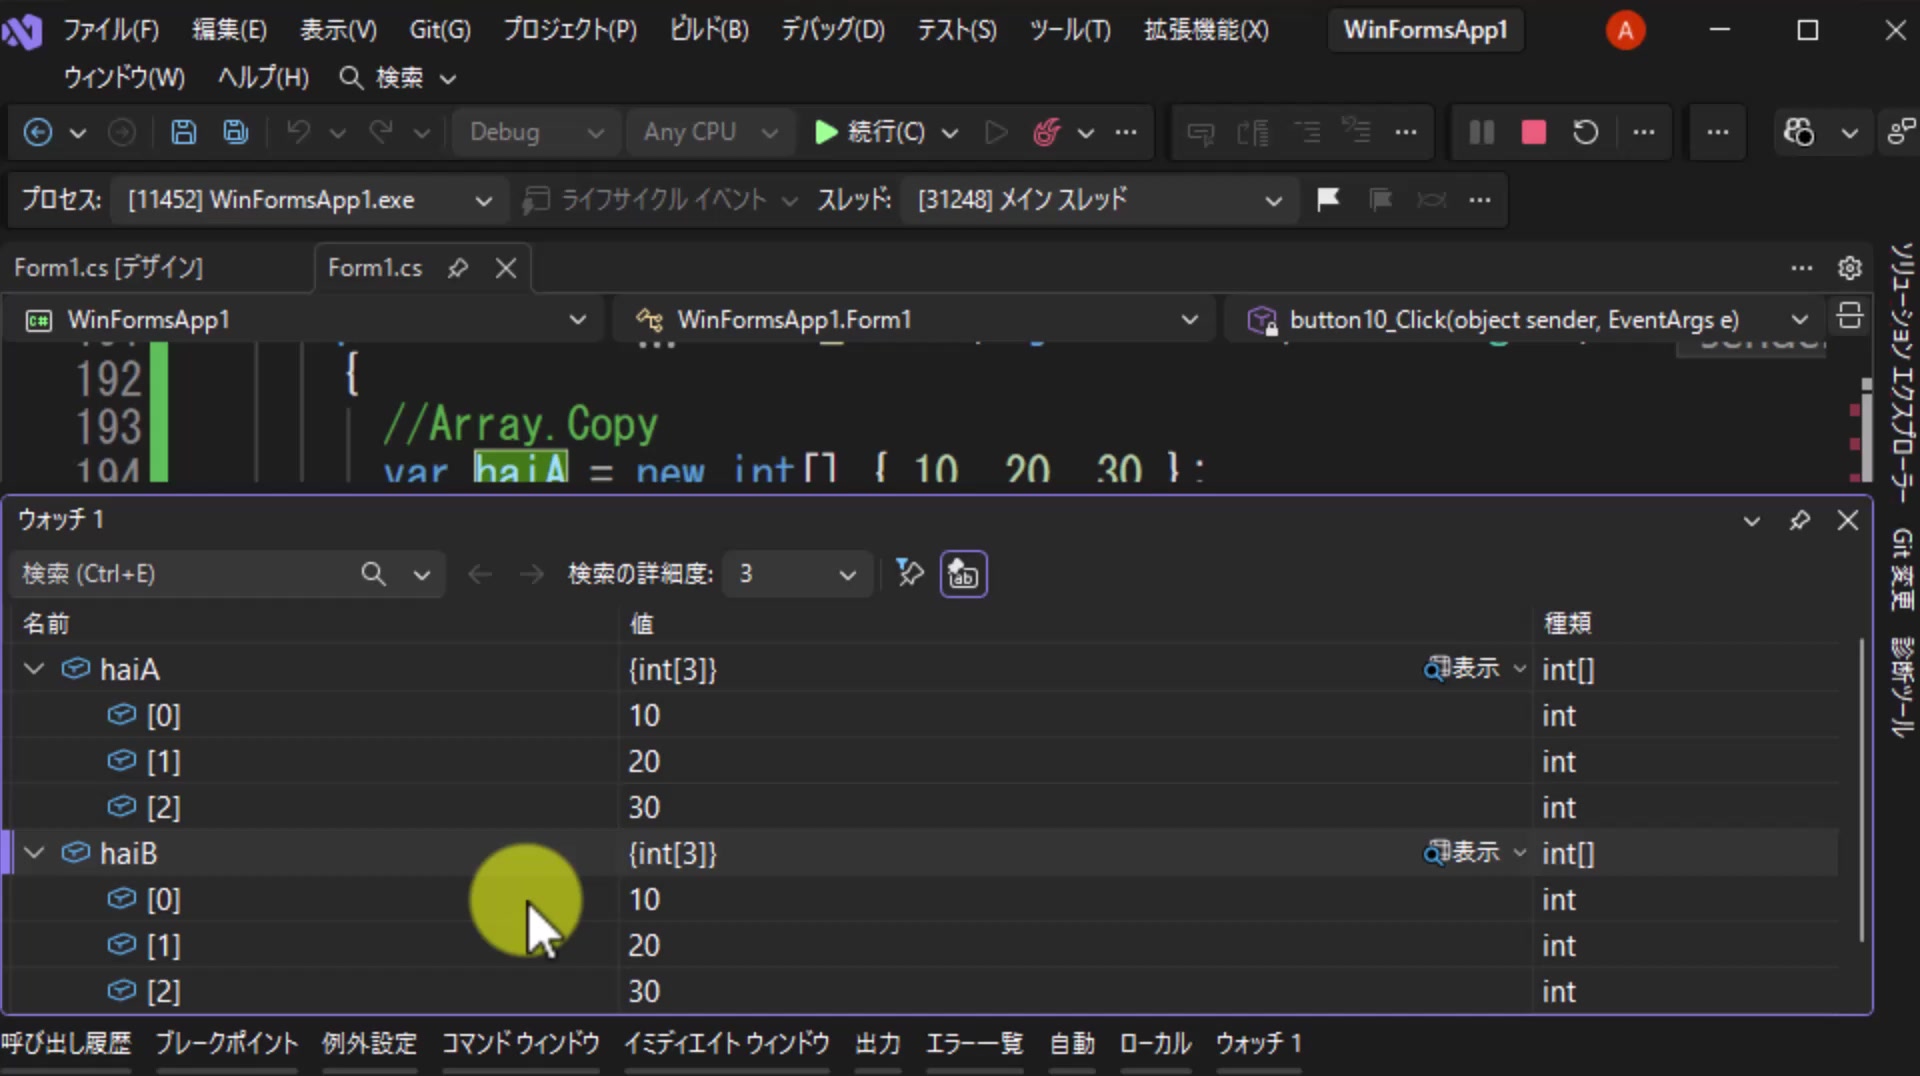The height and width of the screenshot is (1076, 1920).
Task: Open the button10_Click member dropdown
Action: [1524, 320]
